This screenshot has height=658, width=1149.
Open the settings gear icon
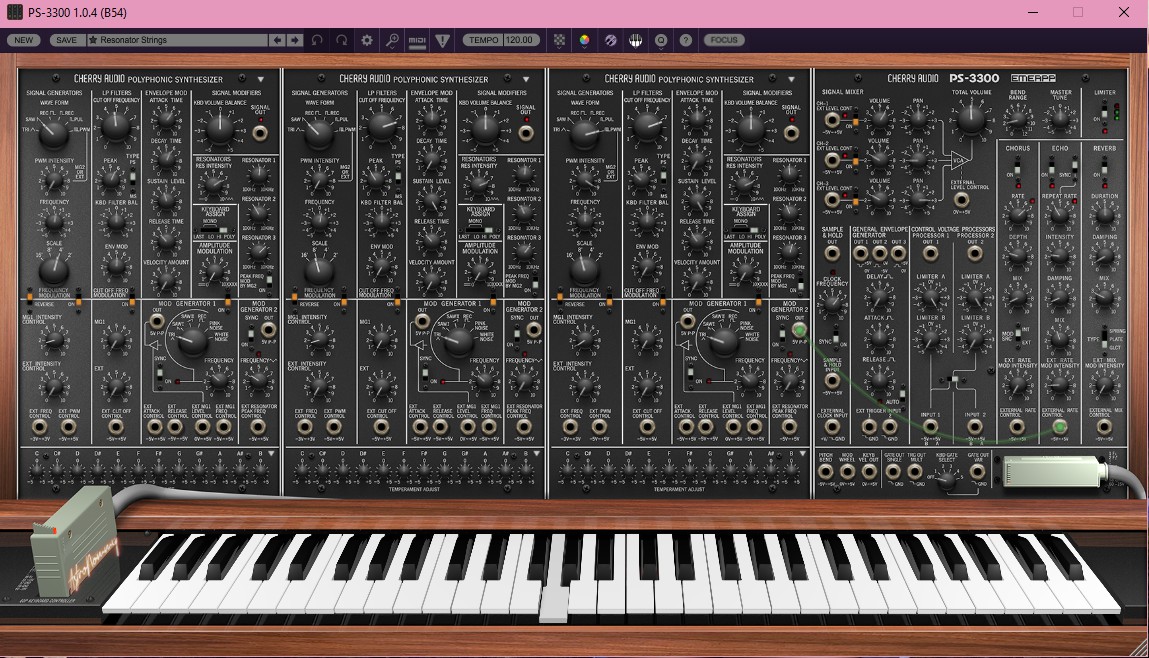coord(367,40)
